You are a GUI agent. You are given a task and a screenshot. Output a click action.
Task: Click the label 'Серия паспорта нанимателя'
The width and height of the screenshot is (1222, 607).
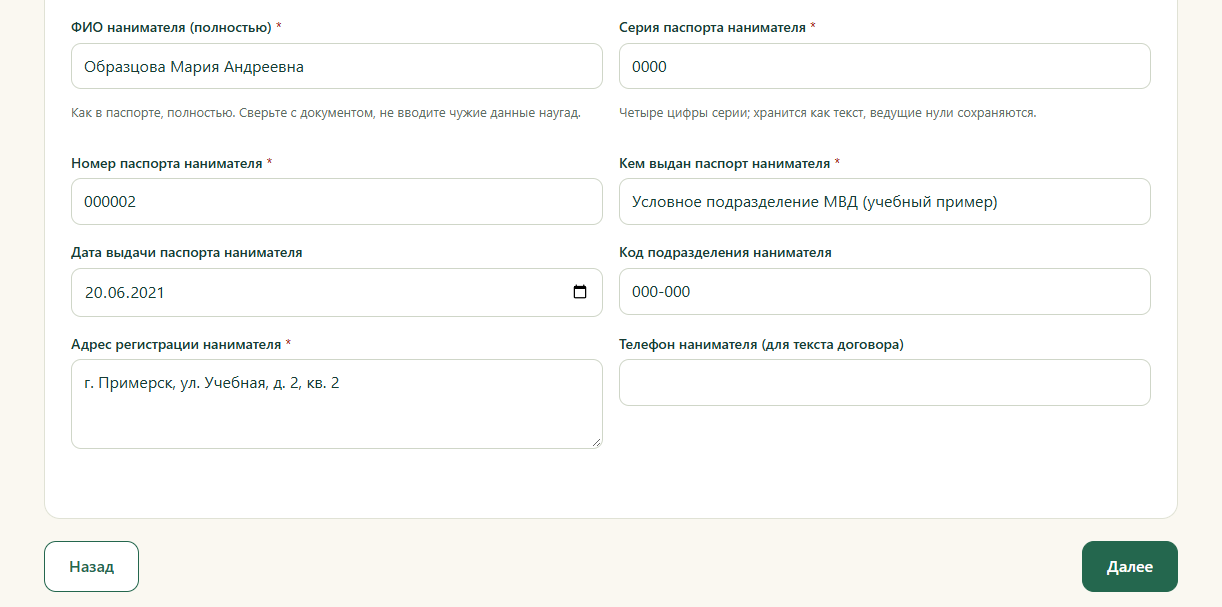712,27
